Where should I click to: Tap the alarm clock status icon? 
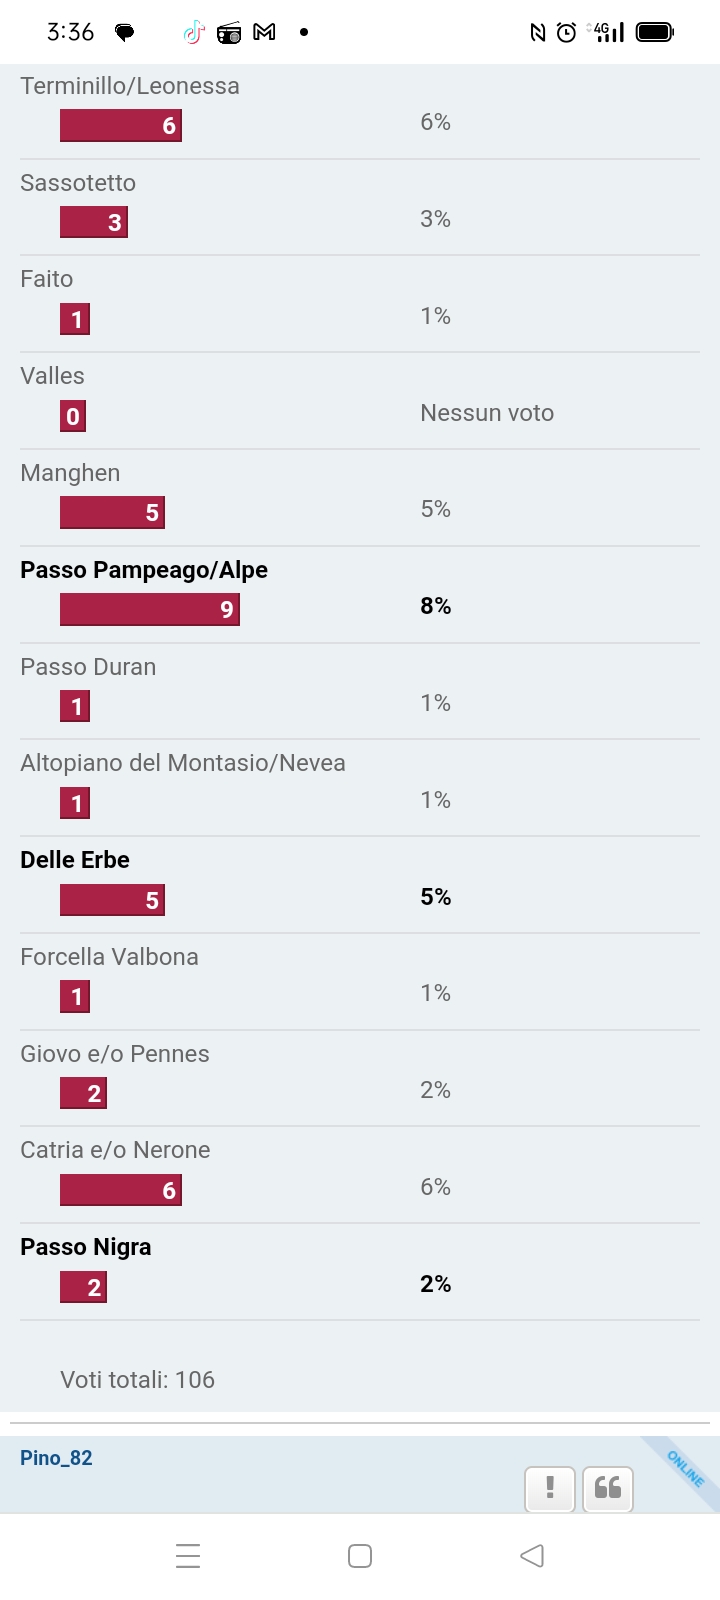[566, 33]
